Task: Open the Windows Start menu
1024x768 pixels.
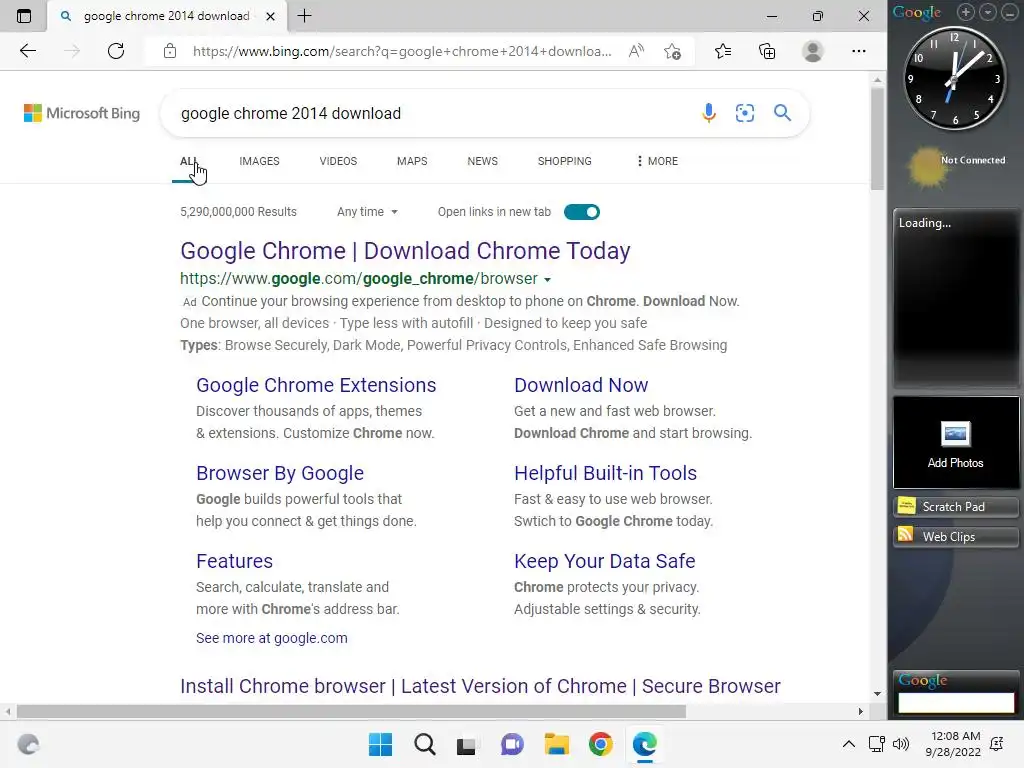Action: point(381,744)
